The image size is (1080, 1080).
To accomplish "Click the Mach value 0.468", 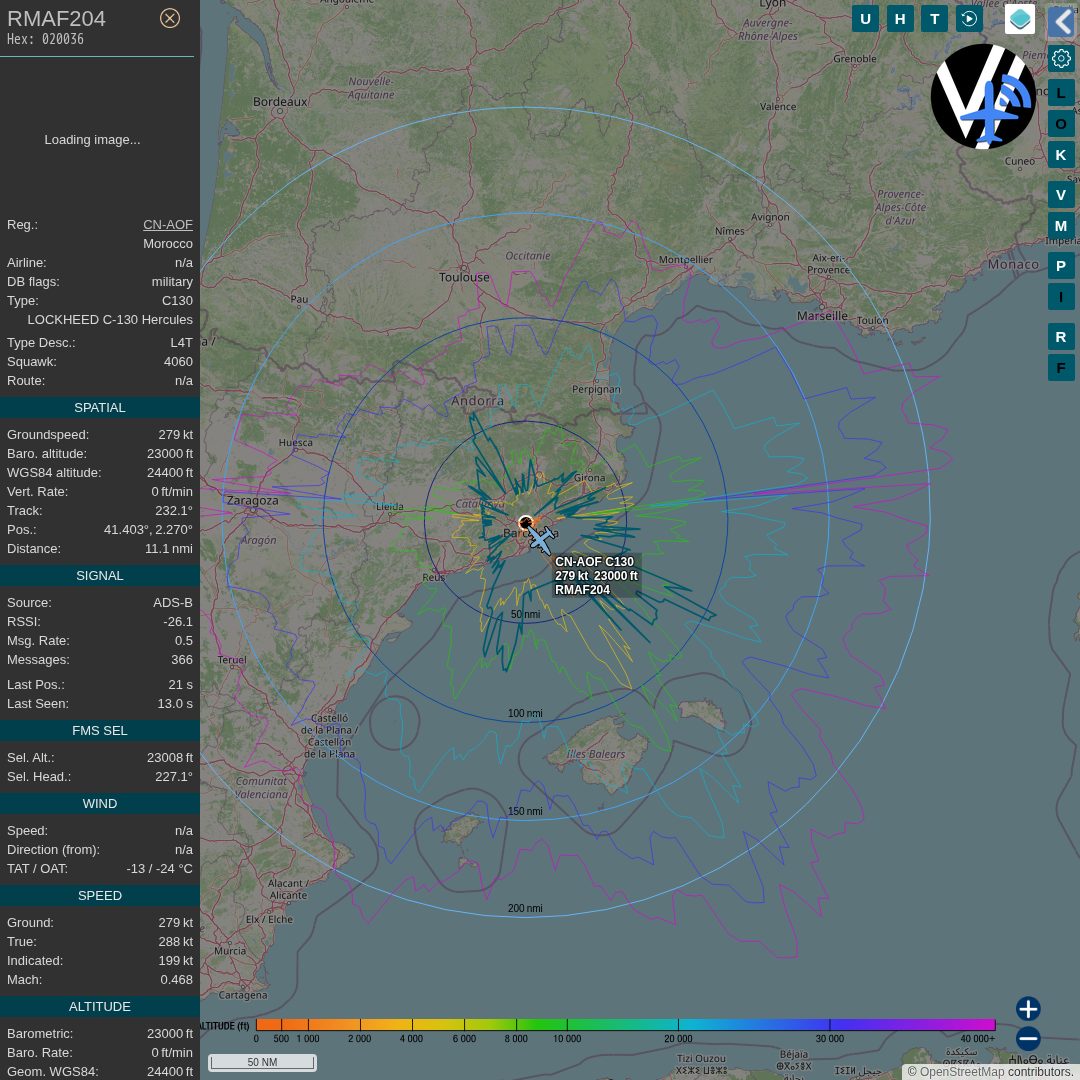I will pyautogui.click(x=177, y=979).
